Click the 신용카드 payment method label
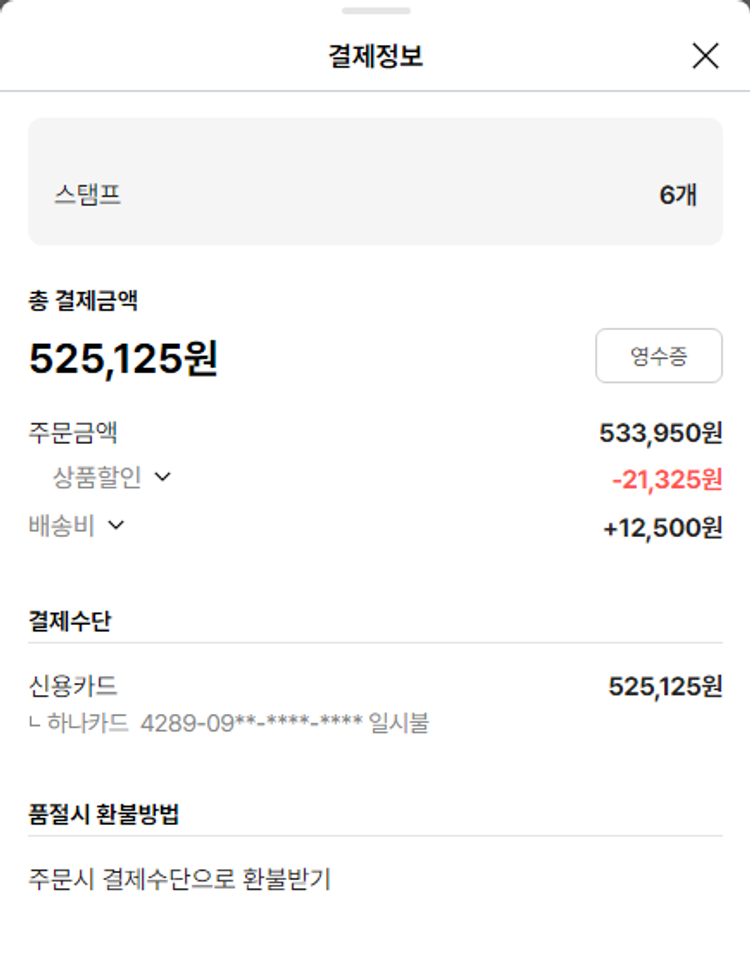The image size is (750, 972). [x=74, y=686]
